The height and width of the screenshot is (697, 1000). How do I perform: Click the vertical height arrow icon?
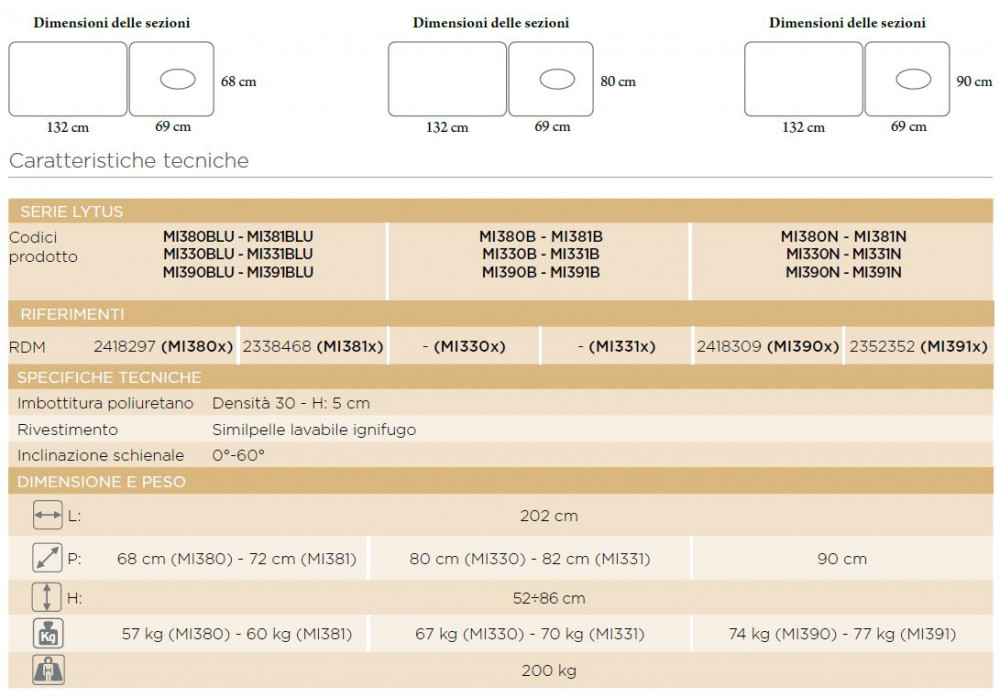coord(47,598)
